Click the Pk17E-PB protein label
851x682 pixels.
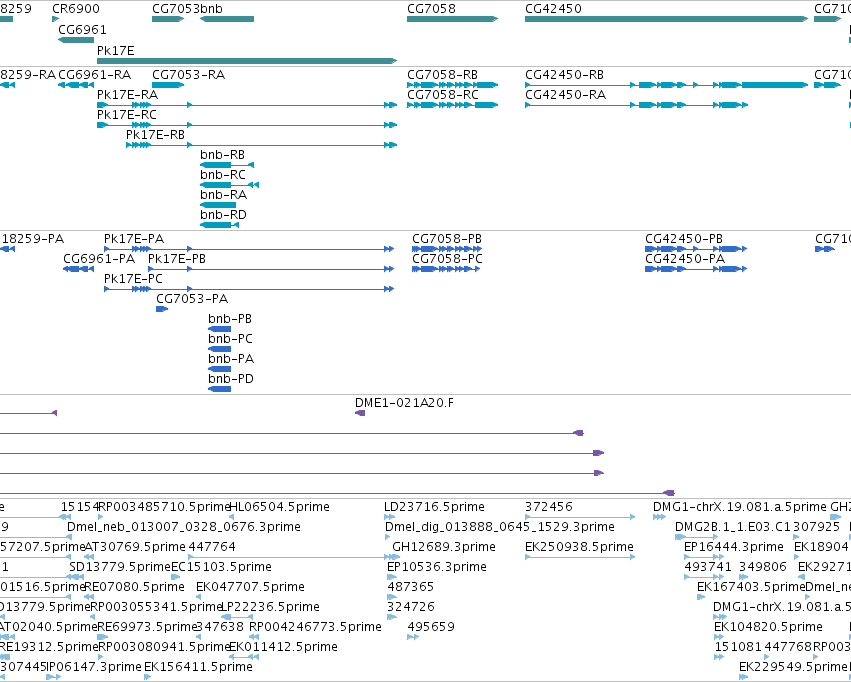[x=177, y=259]
